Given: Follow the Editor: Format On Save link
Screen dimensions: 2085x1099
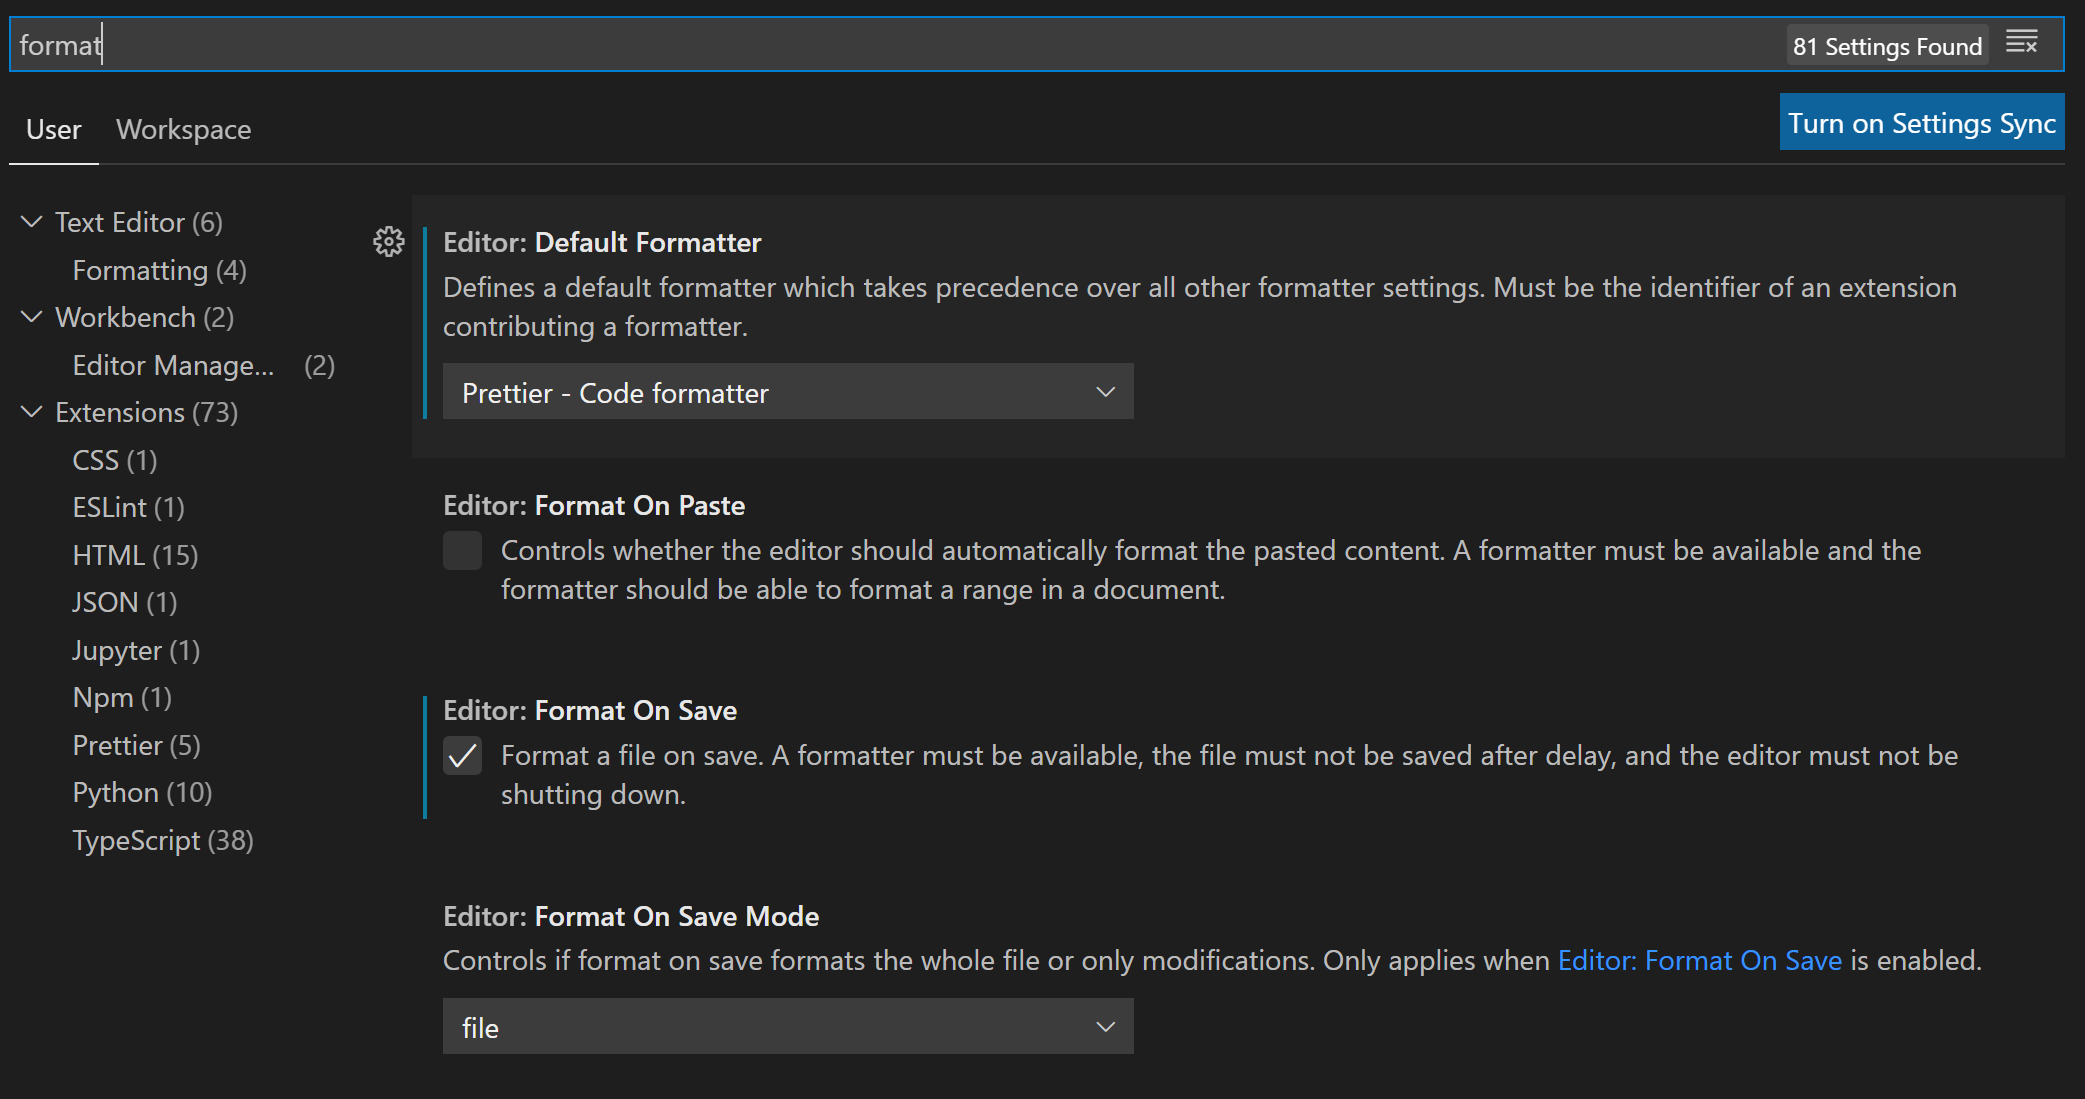Looking at the screenshot, I should (1699, 960).
